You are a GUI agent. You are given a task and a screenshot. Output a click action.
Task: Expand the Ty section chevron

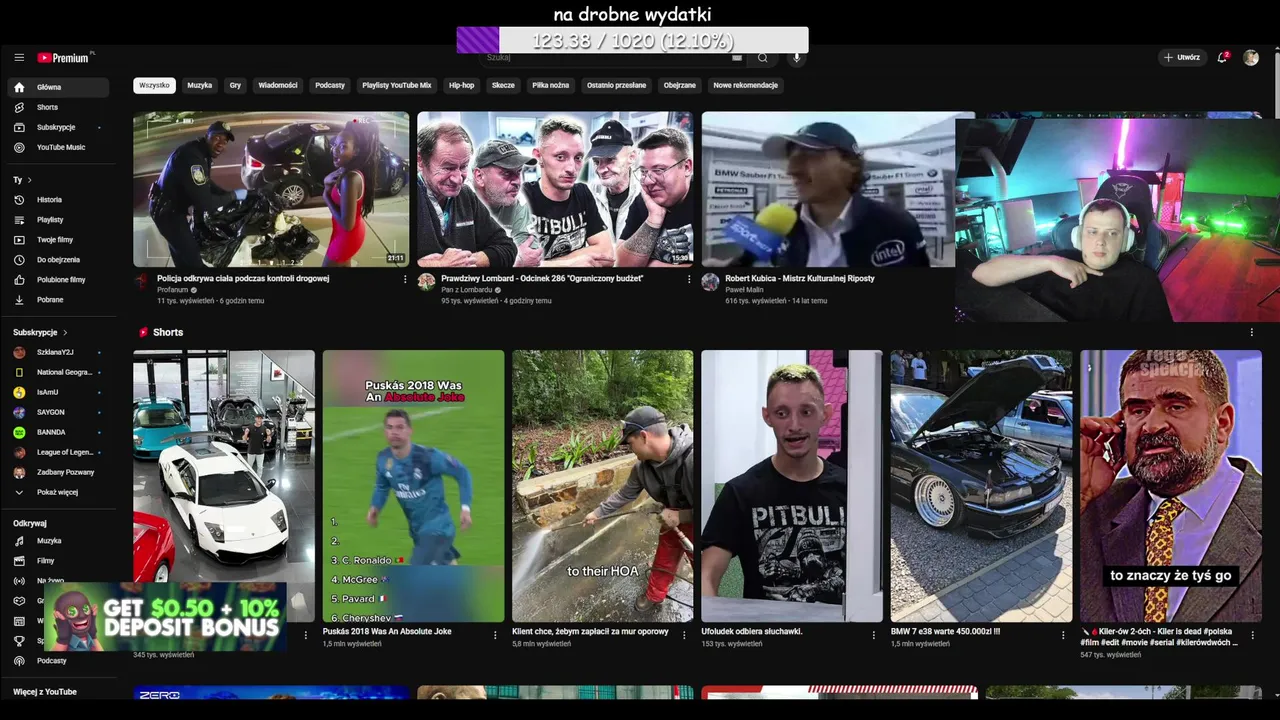pyautogui.click(x=29, y=180)
